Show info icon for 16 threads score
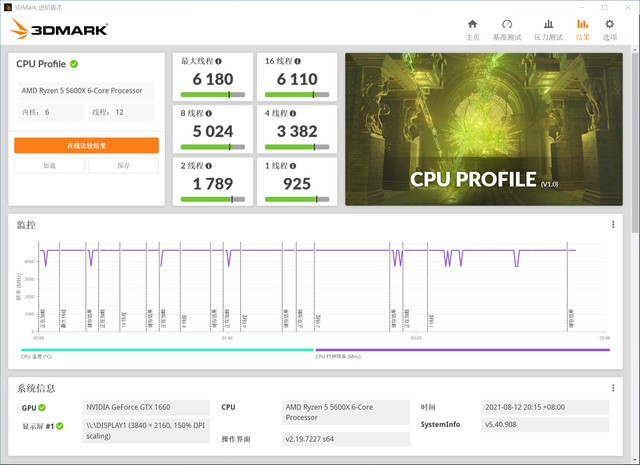The image size is (640, 465). (x=298, y=61)
